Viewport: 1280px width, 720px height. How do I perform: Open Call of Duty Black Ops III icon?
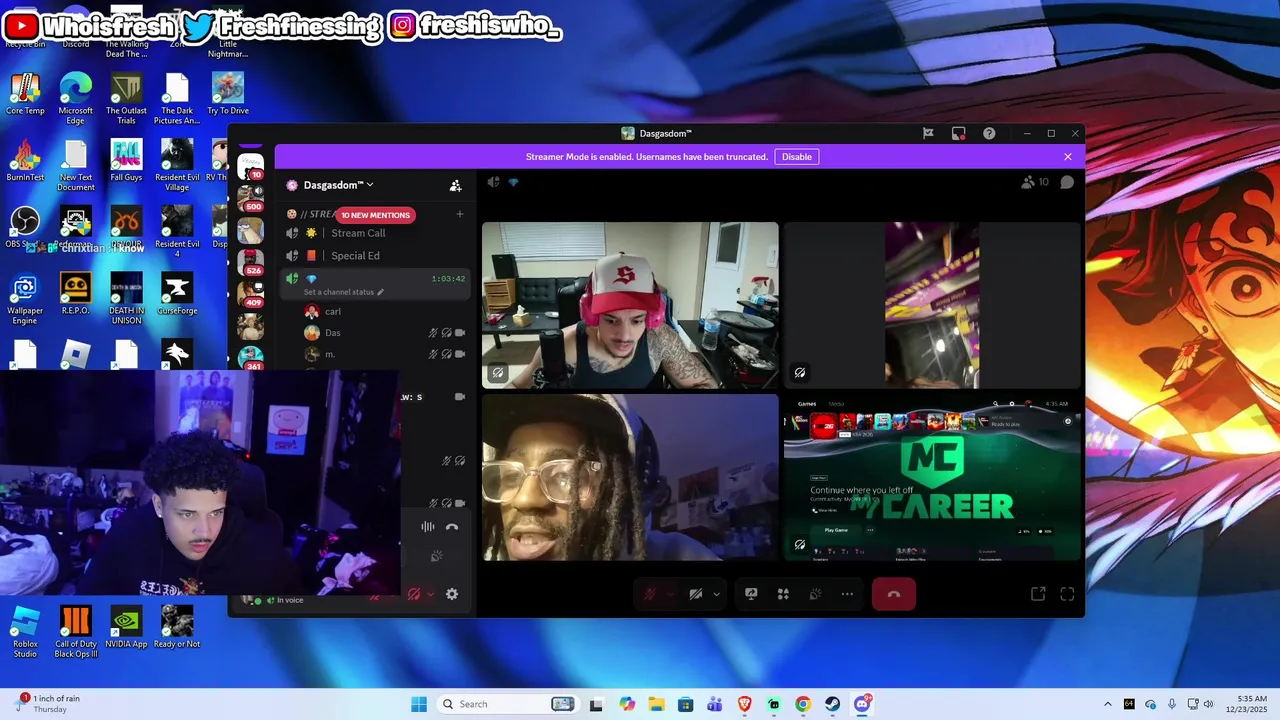76,632
